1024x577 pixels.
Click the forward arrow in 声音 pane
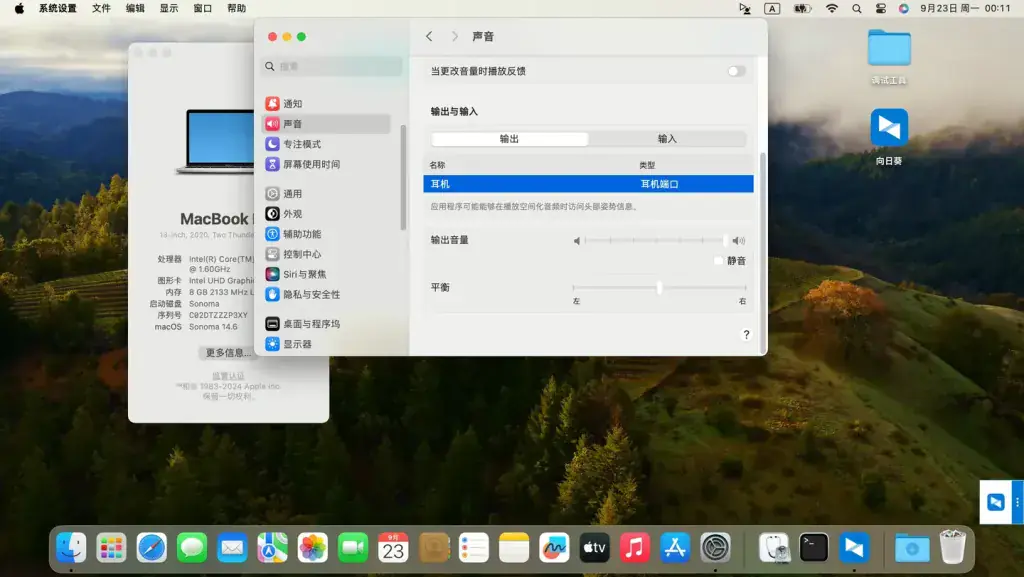click(455, 37)
